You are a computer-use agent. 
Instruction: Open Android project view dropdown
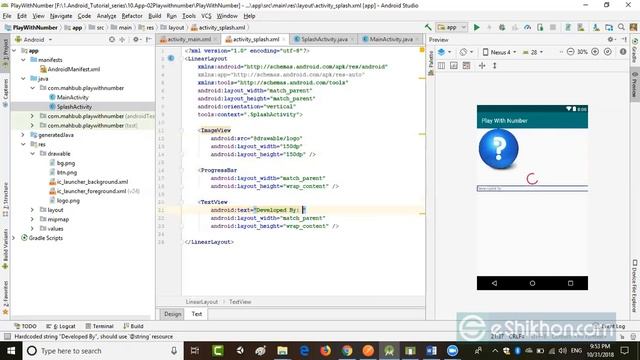click(x=33, y=40)
